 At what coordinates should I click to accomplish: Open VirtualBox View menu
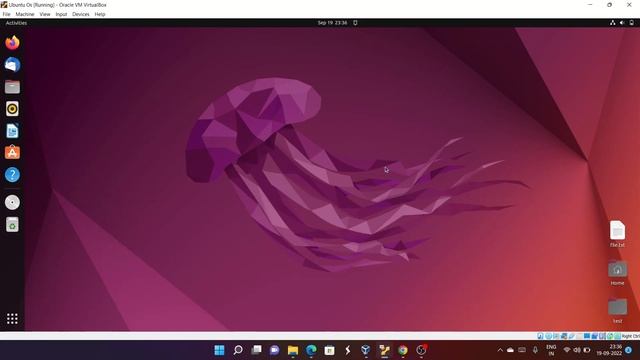tap(45, 14)
